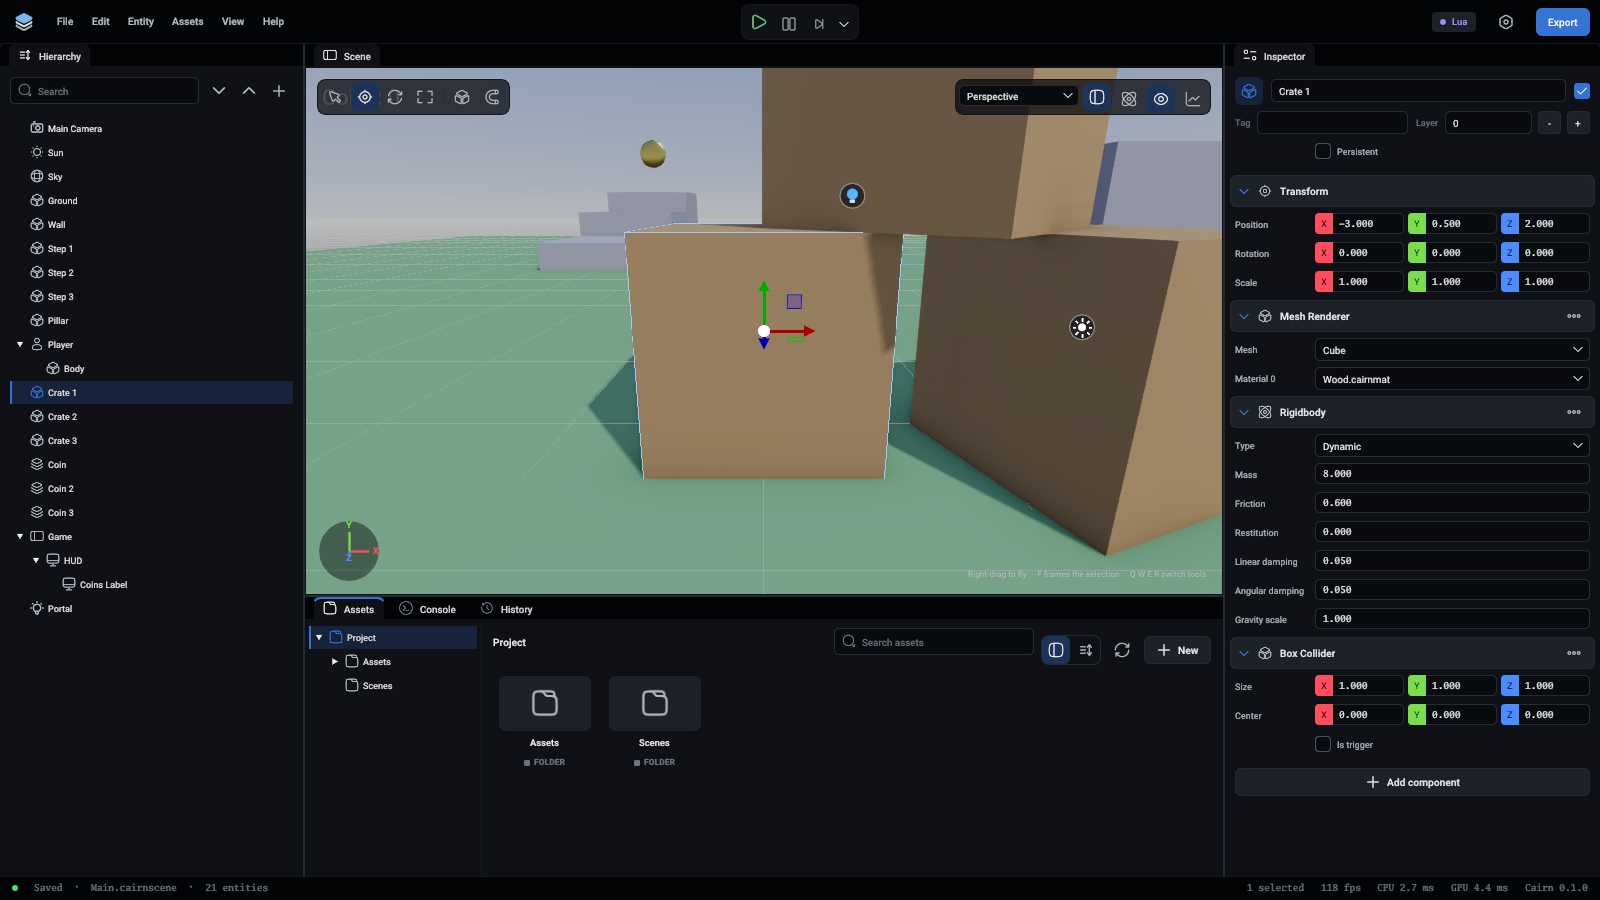The width and height of the screenshot is (1600, 900).
Task: Click the Export button
Action: point(1562,22)
